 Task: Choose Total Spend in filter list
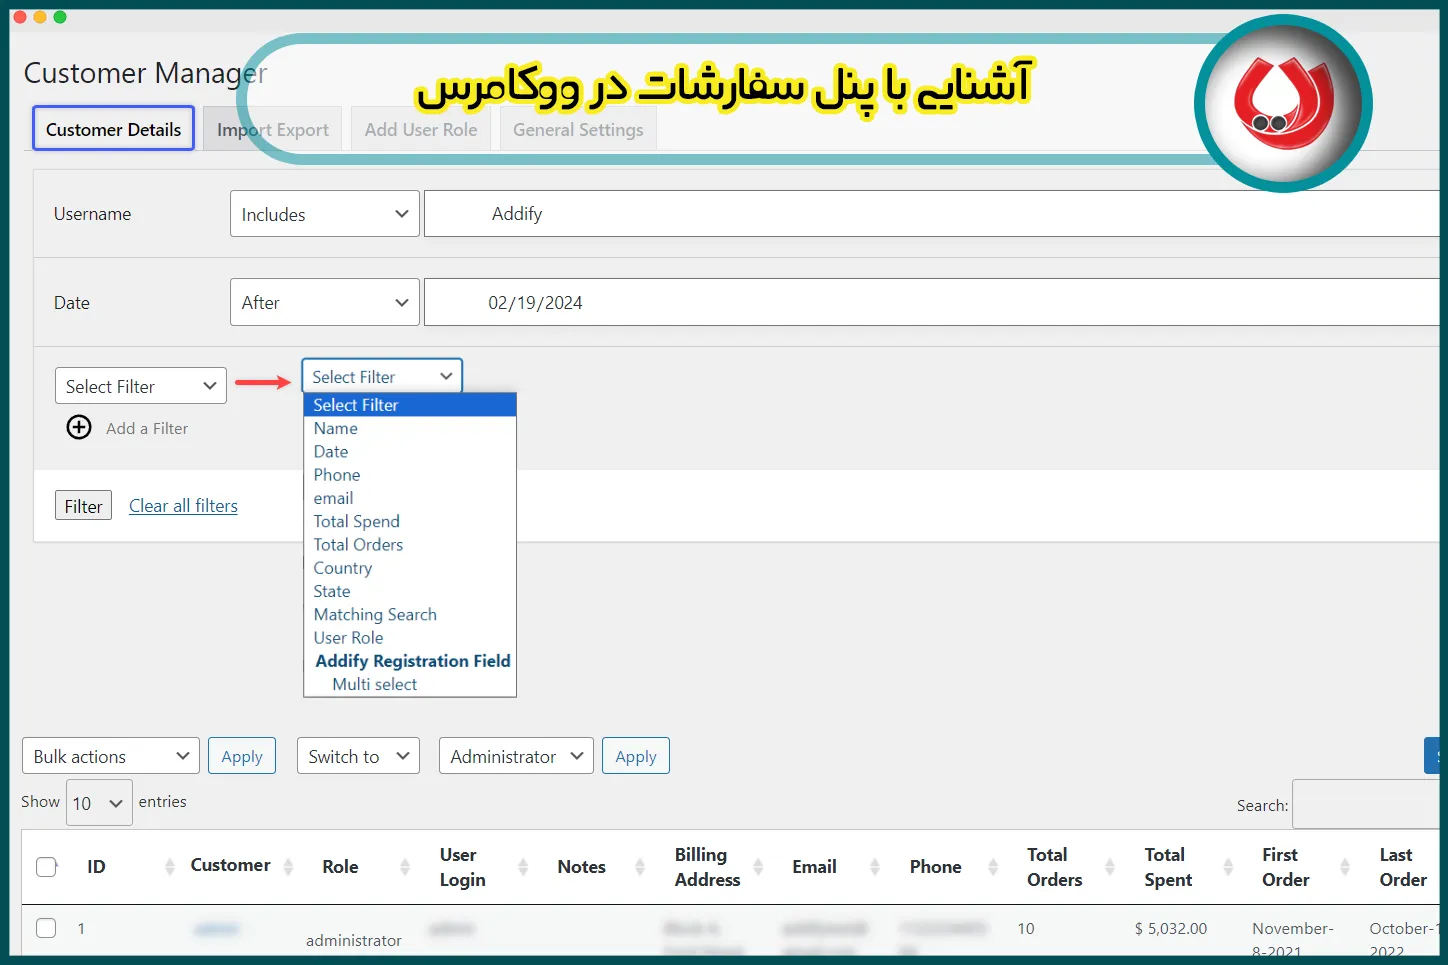410,521
